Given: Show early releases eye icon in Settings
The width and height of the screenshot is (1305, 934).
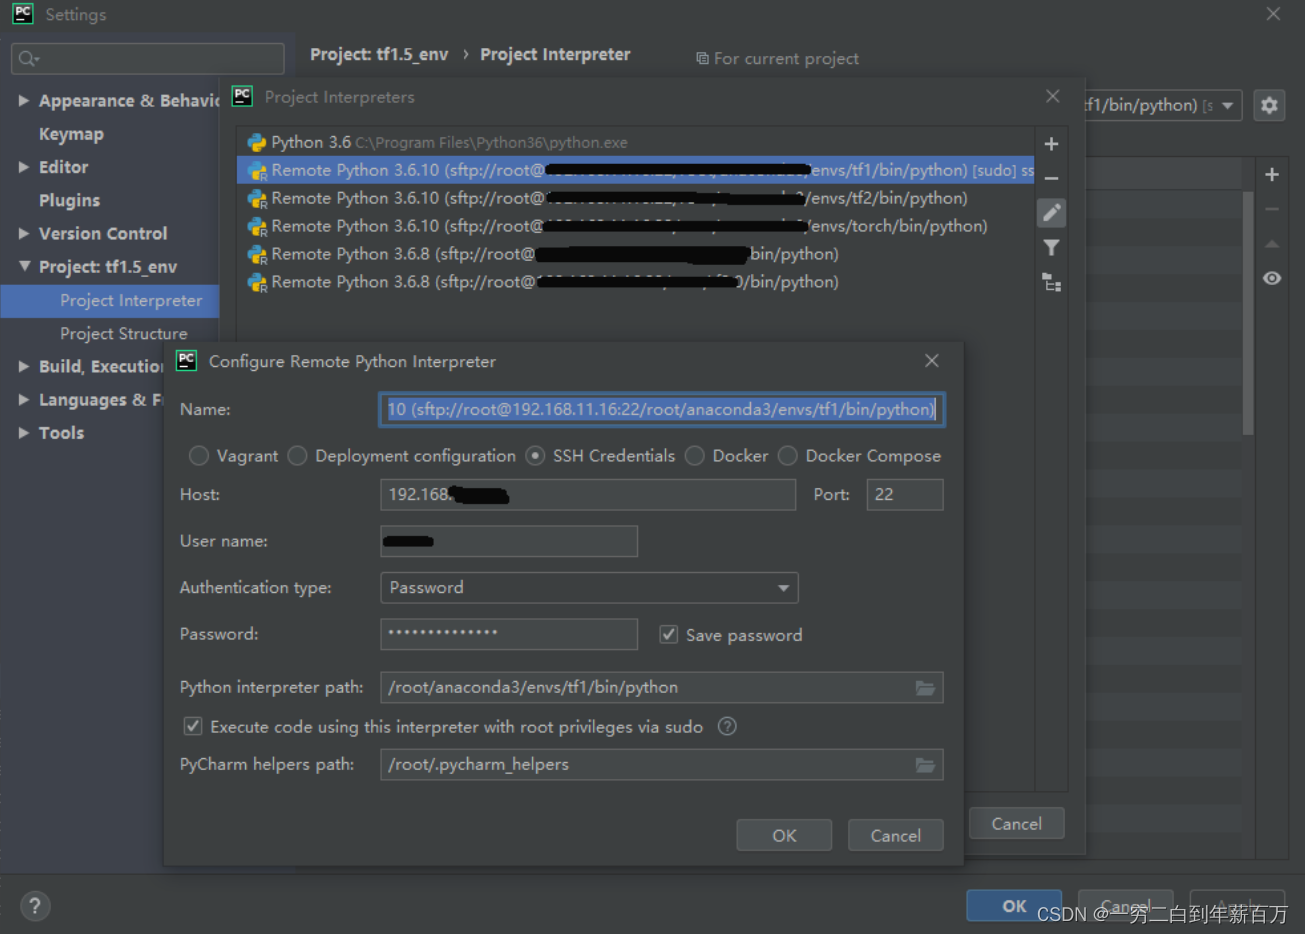Looking at the screenshot, I should point(1272,278).
